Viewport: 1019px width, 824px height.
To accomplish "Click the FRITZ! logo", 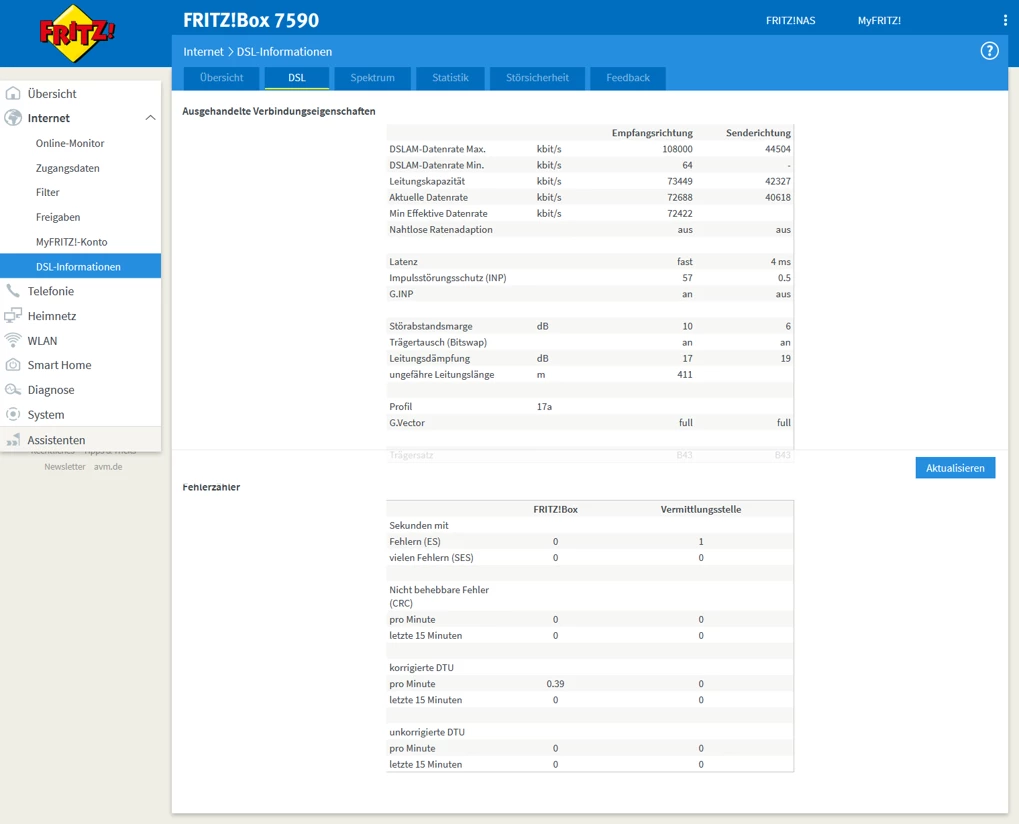I will [77, 33].
